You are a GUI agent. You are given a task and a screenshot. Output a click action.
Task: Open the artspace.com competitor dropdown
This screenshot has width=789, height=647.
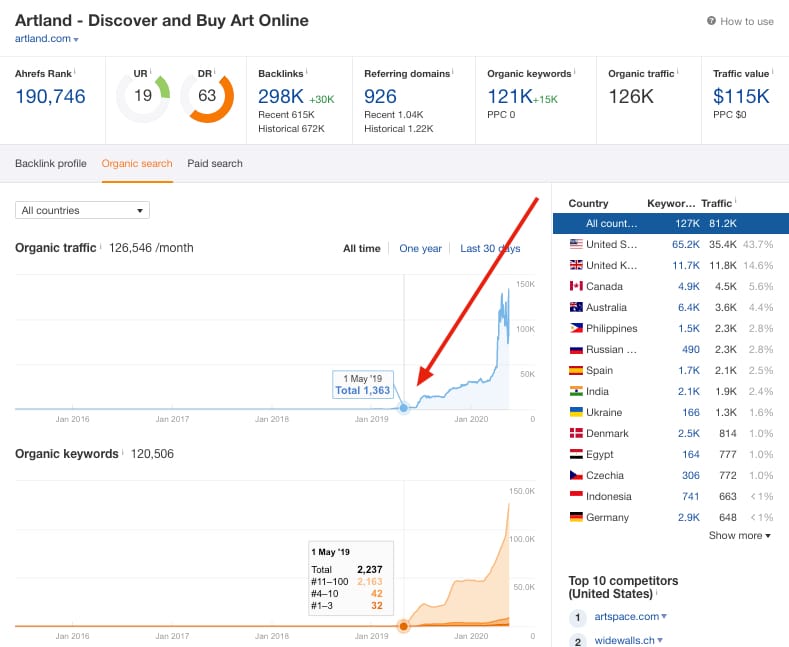click(664, 616)
